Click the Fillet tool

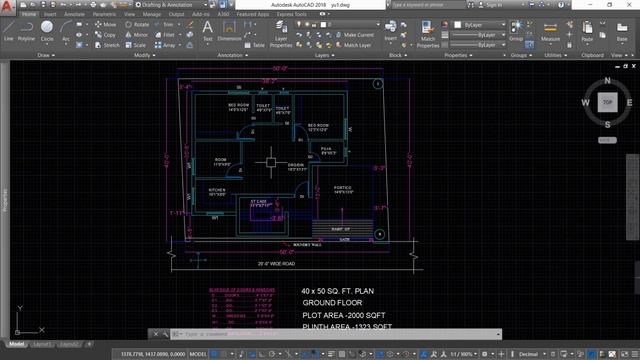click(165, 35)
